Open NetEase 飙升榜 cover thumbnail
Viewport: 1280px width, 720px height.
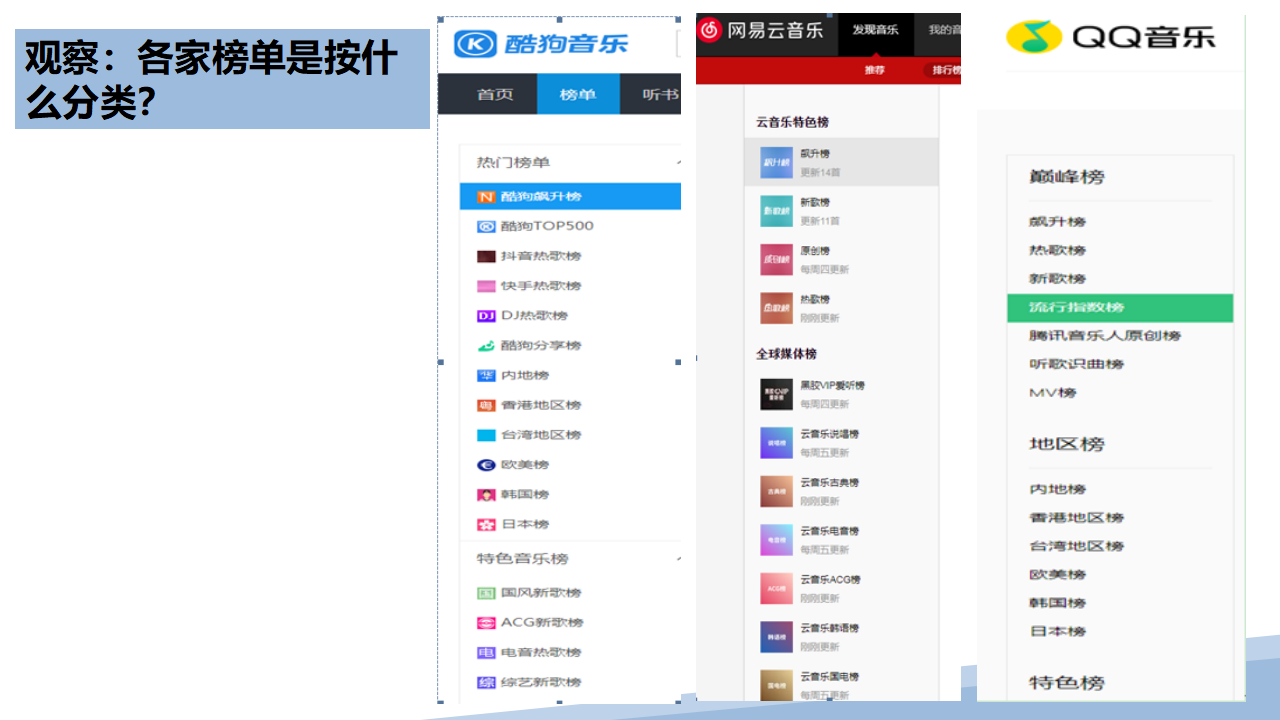pos(776,162)
